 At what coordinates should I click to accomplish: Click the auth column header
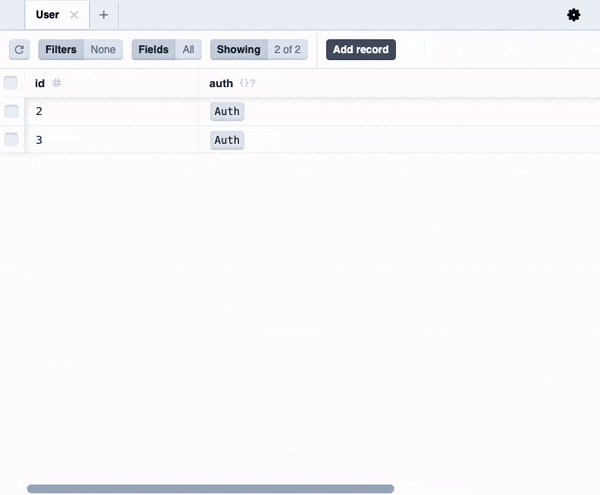point(221,83)
